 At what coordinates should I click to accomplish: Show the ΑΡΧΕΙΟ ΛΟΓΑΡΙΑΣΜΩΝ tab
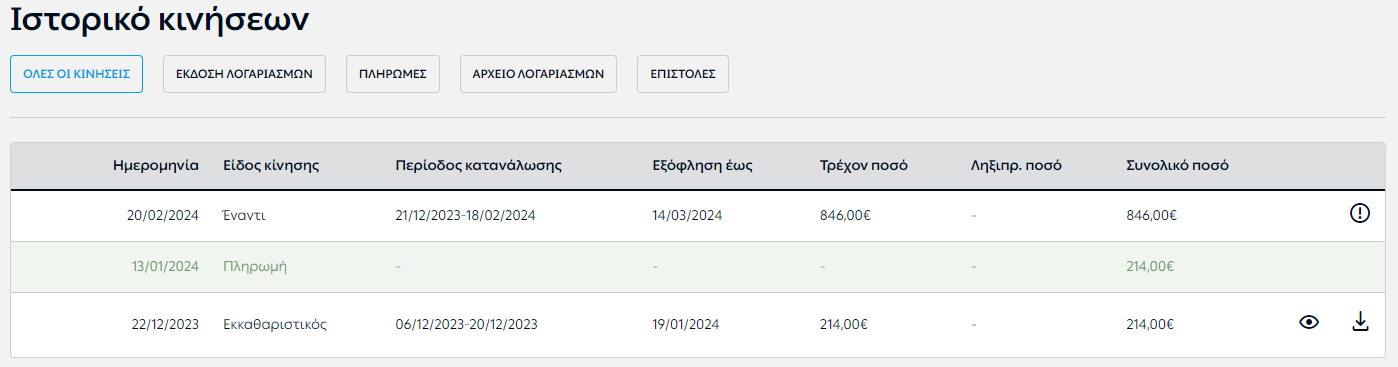click(x=538, y=74)
